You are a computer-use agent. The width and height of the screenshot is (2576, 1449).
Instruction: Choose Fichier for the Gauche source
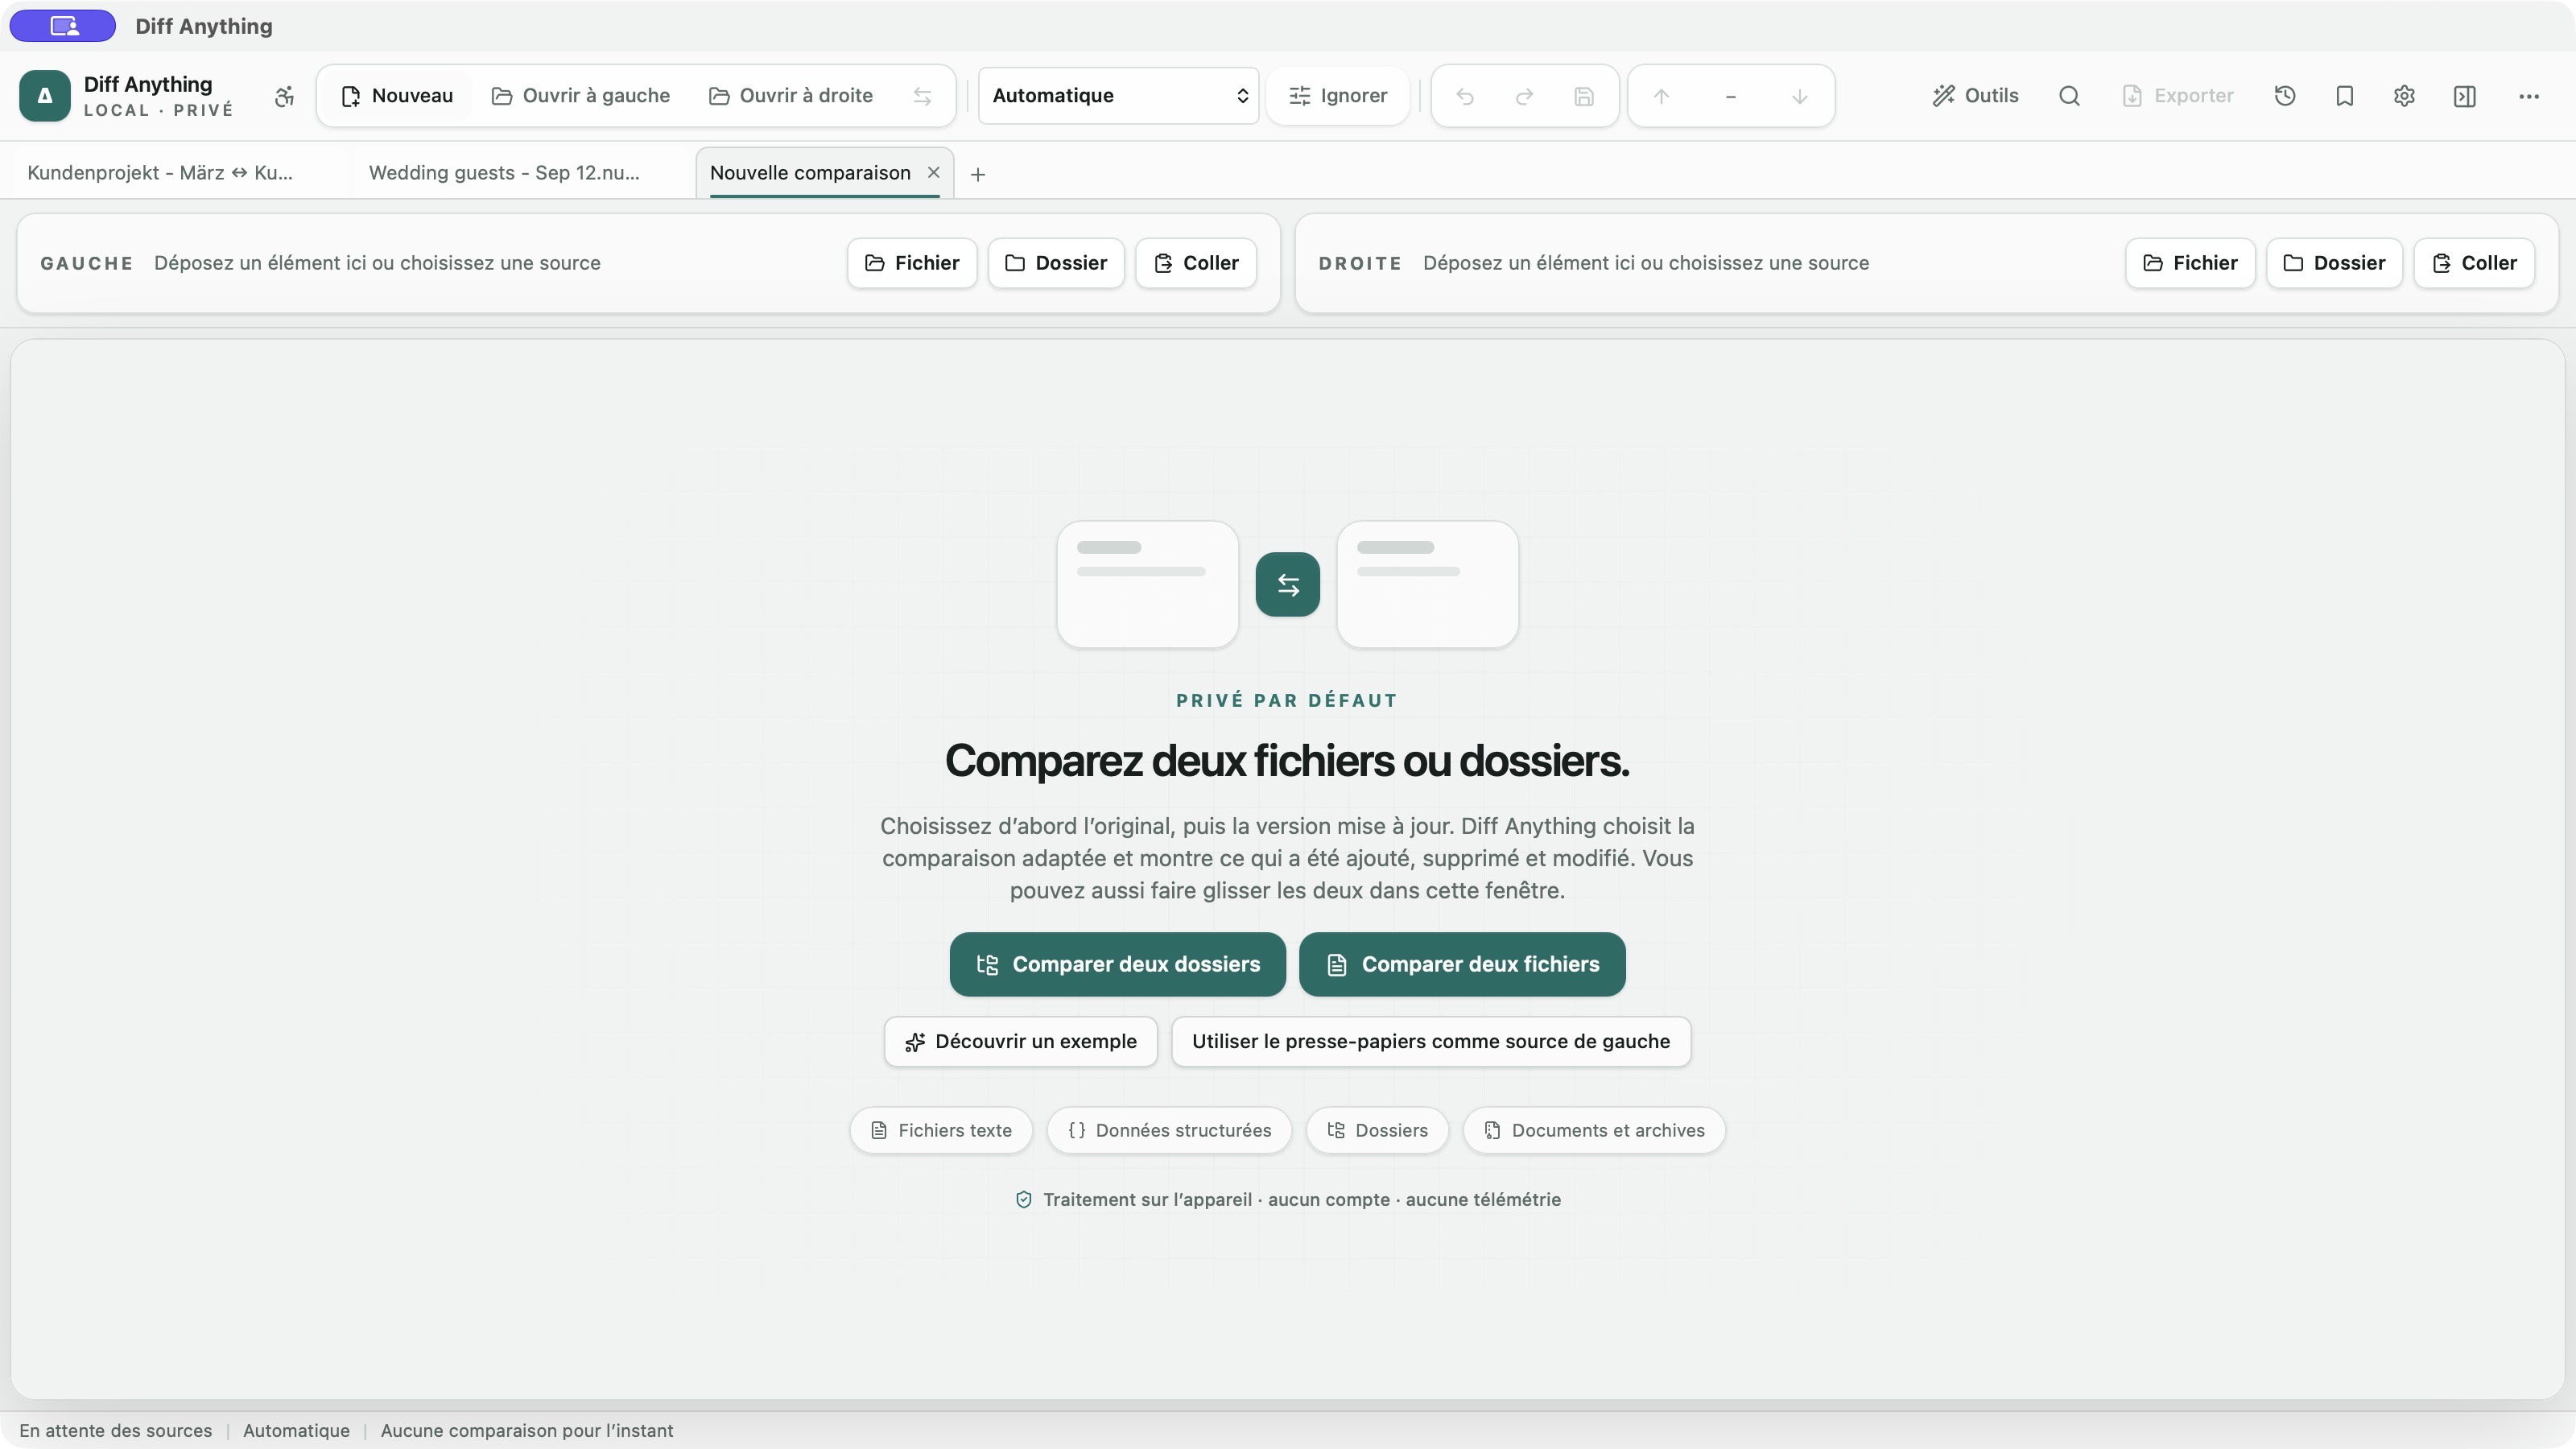point(912,263)
